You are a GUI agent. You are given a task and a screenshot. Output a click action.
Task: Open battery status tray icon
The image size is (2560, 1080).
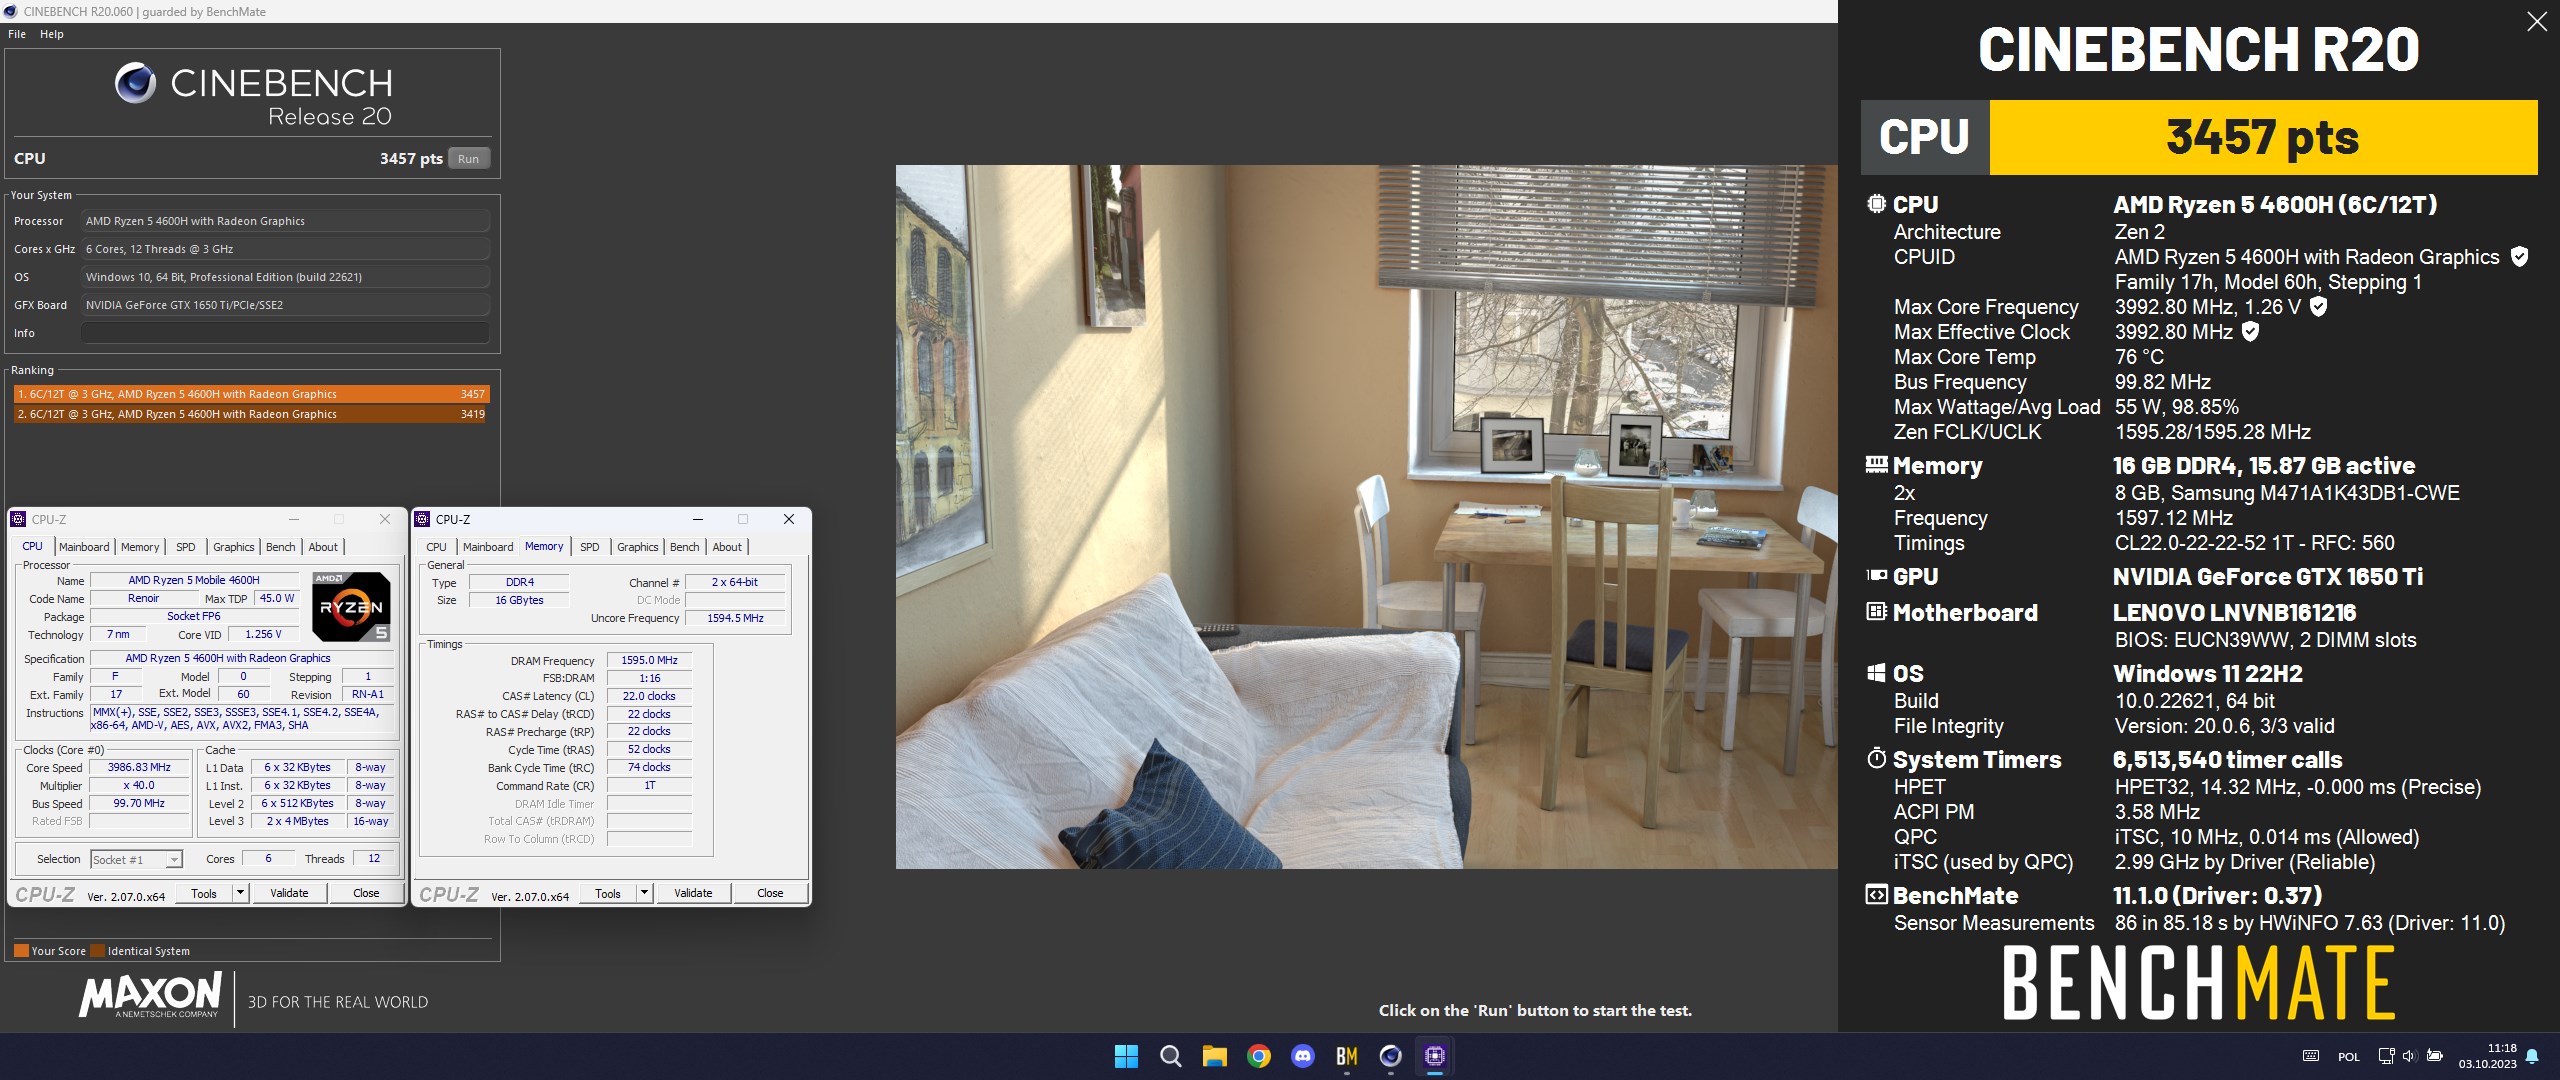click(2435, 1056)
